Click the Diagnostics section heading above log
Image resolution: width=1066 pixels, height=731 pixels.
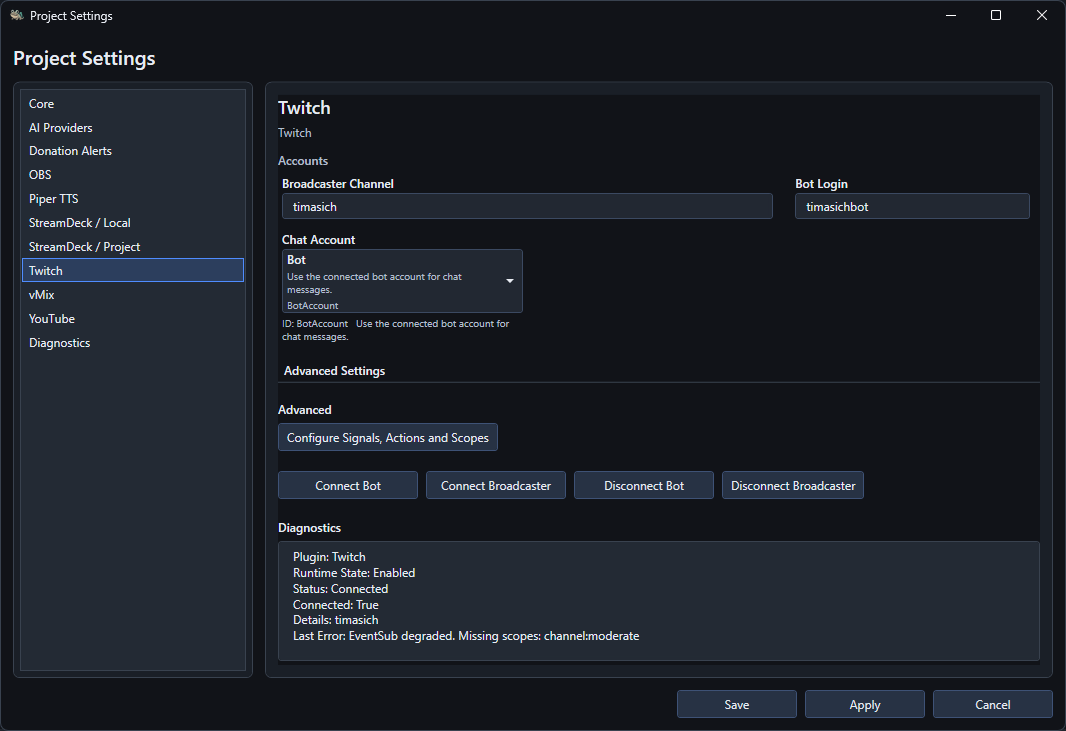tap(309, 528)
